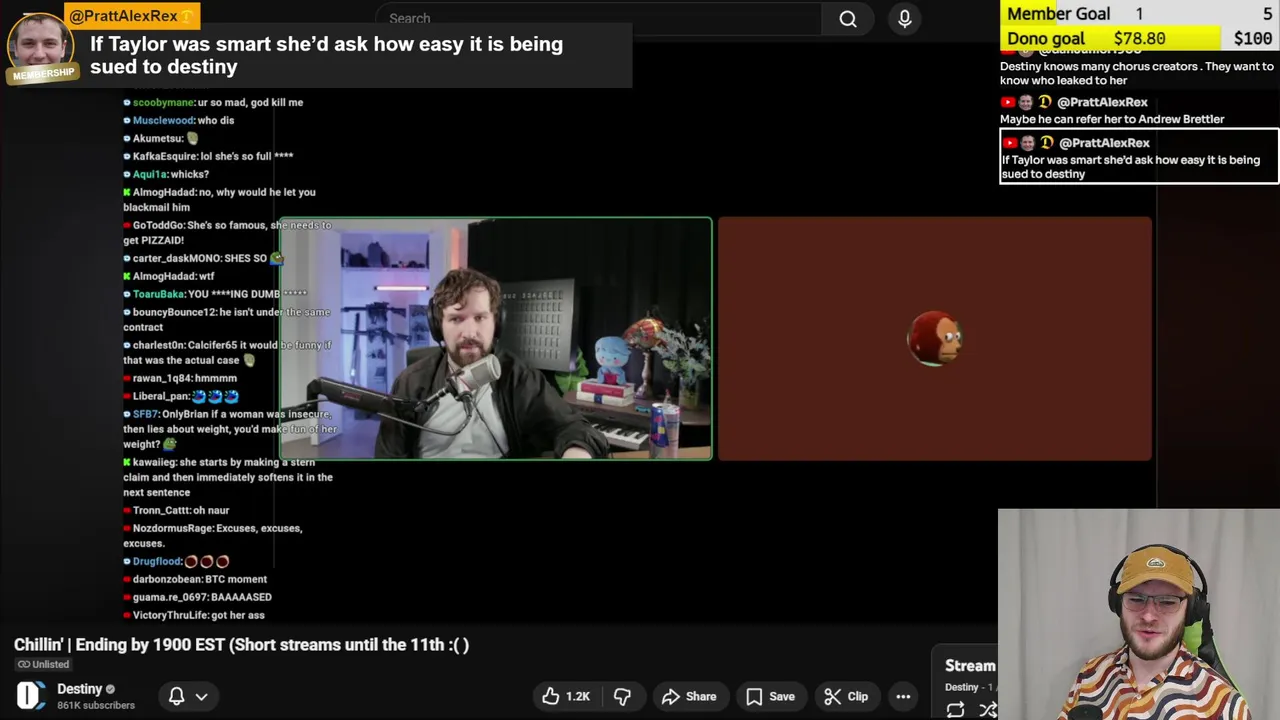1280x720 pixels.
Task: Click chat message 'rawan_1q84: hmmmm'
Action: (x=180, y=378)
